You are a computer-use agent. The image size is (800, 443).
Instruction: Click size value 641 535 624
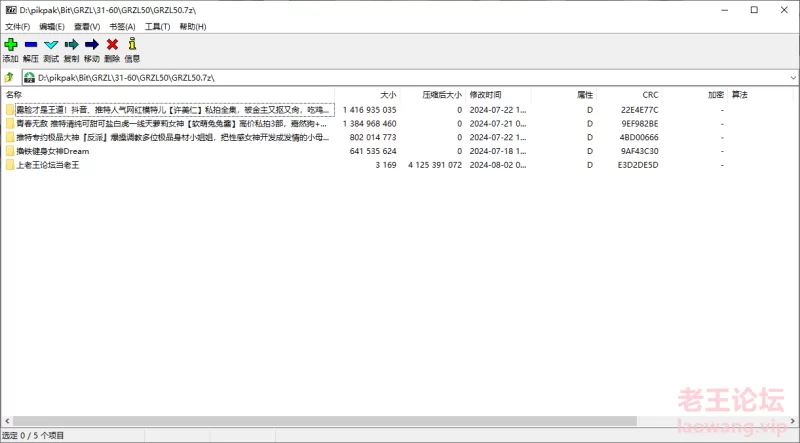tap(373, 151)
